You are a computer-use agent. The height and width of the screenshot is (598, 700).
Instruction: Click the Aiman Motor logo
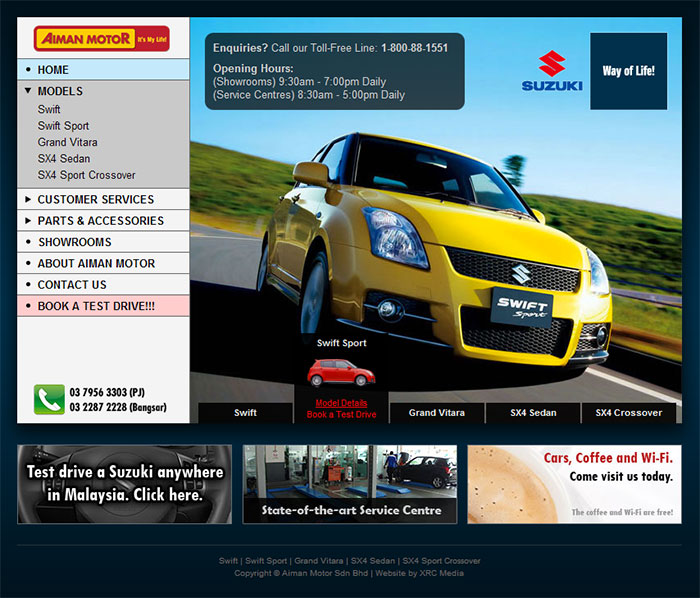point(102,38)
